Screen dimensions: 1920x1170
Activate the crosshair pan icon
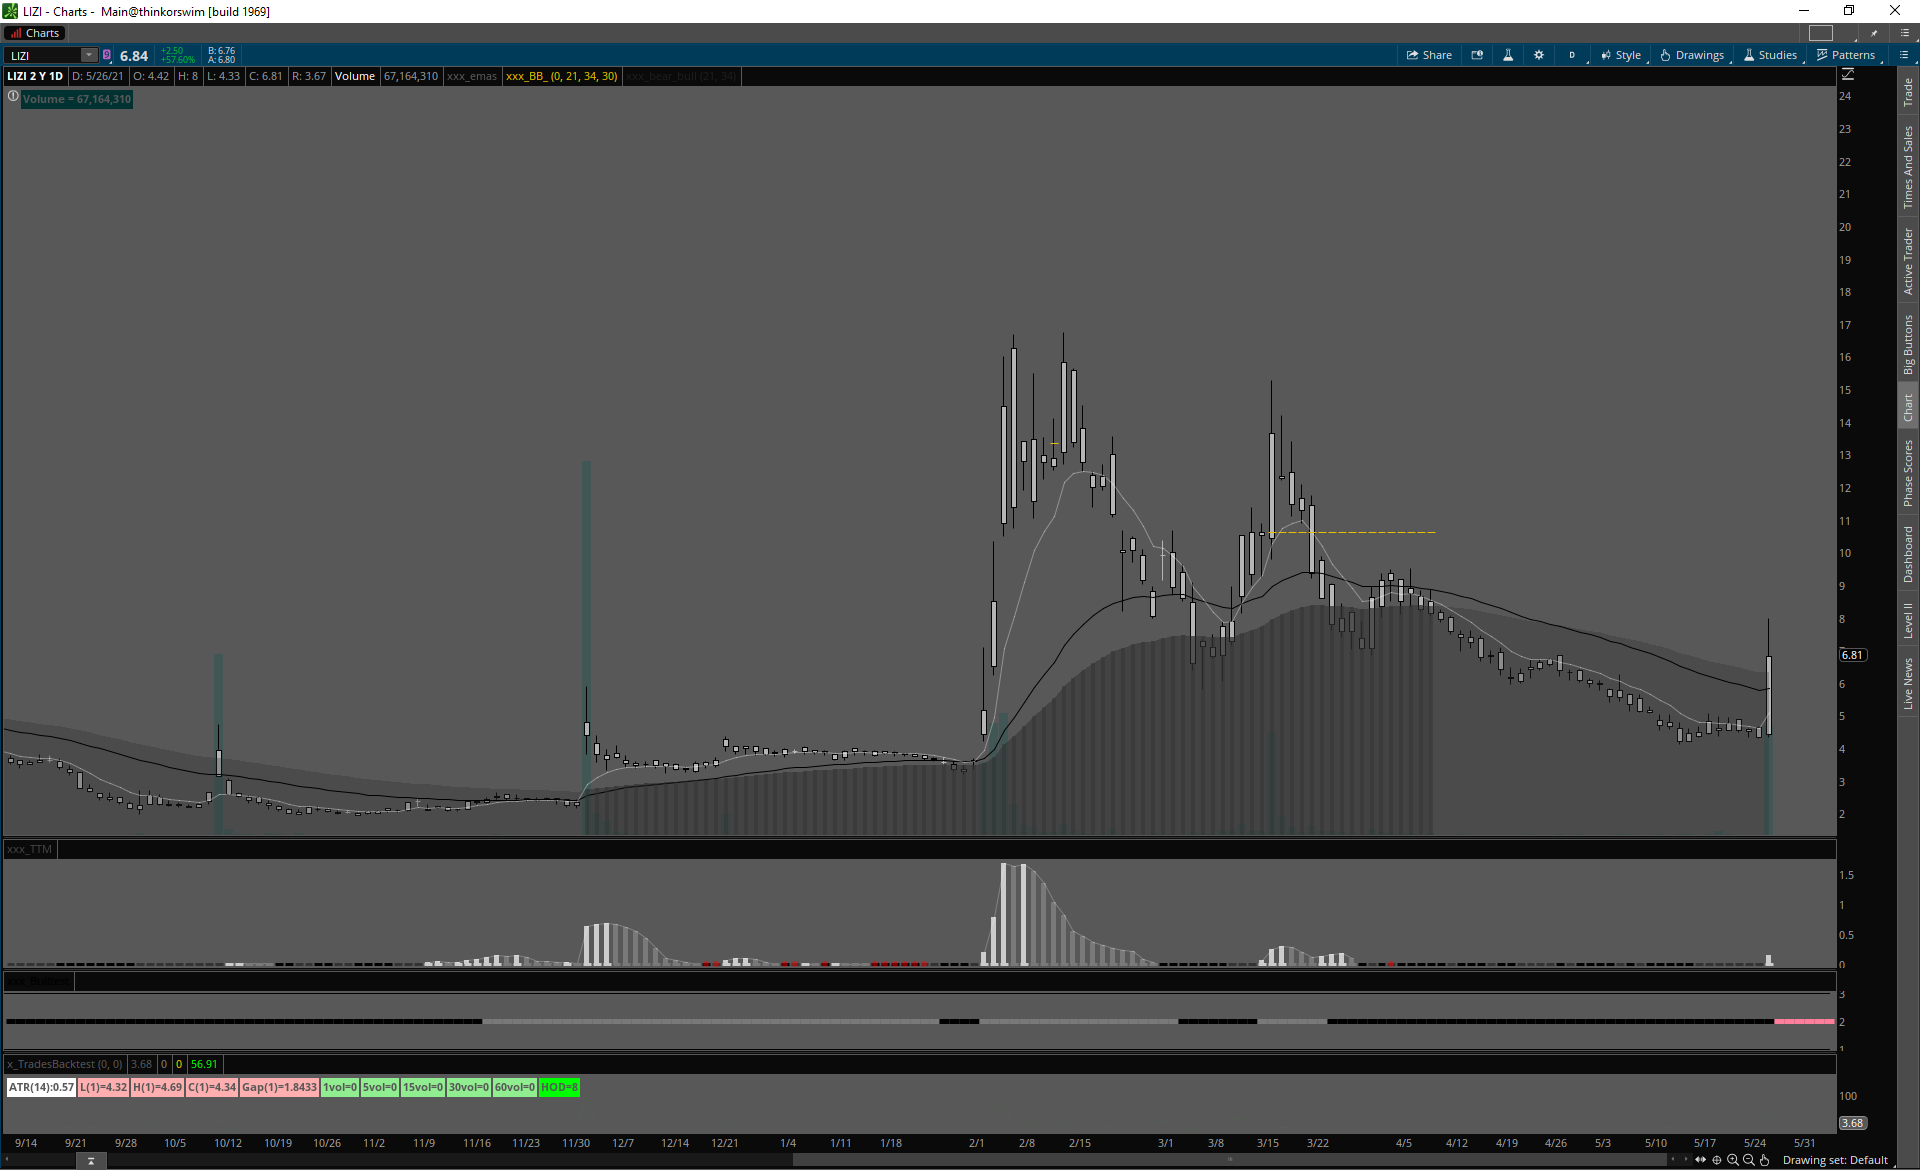[1717, 1160]
